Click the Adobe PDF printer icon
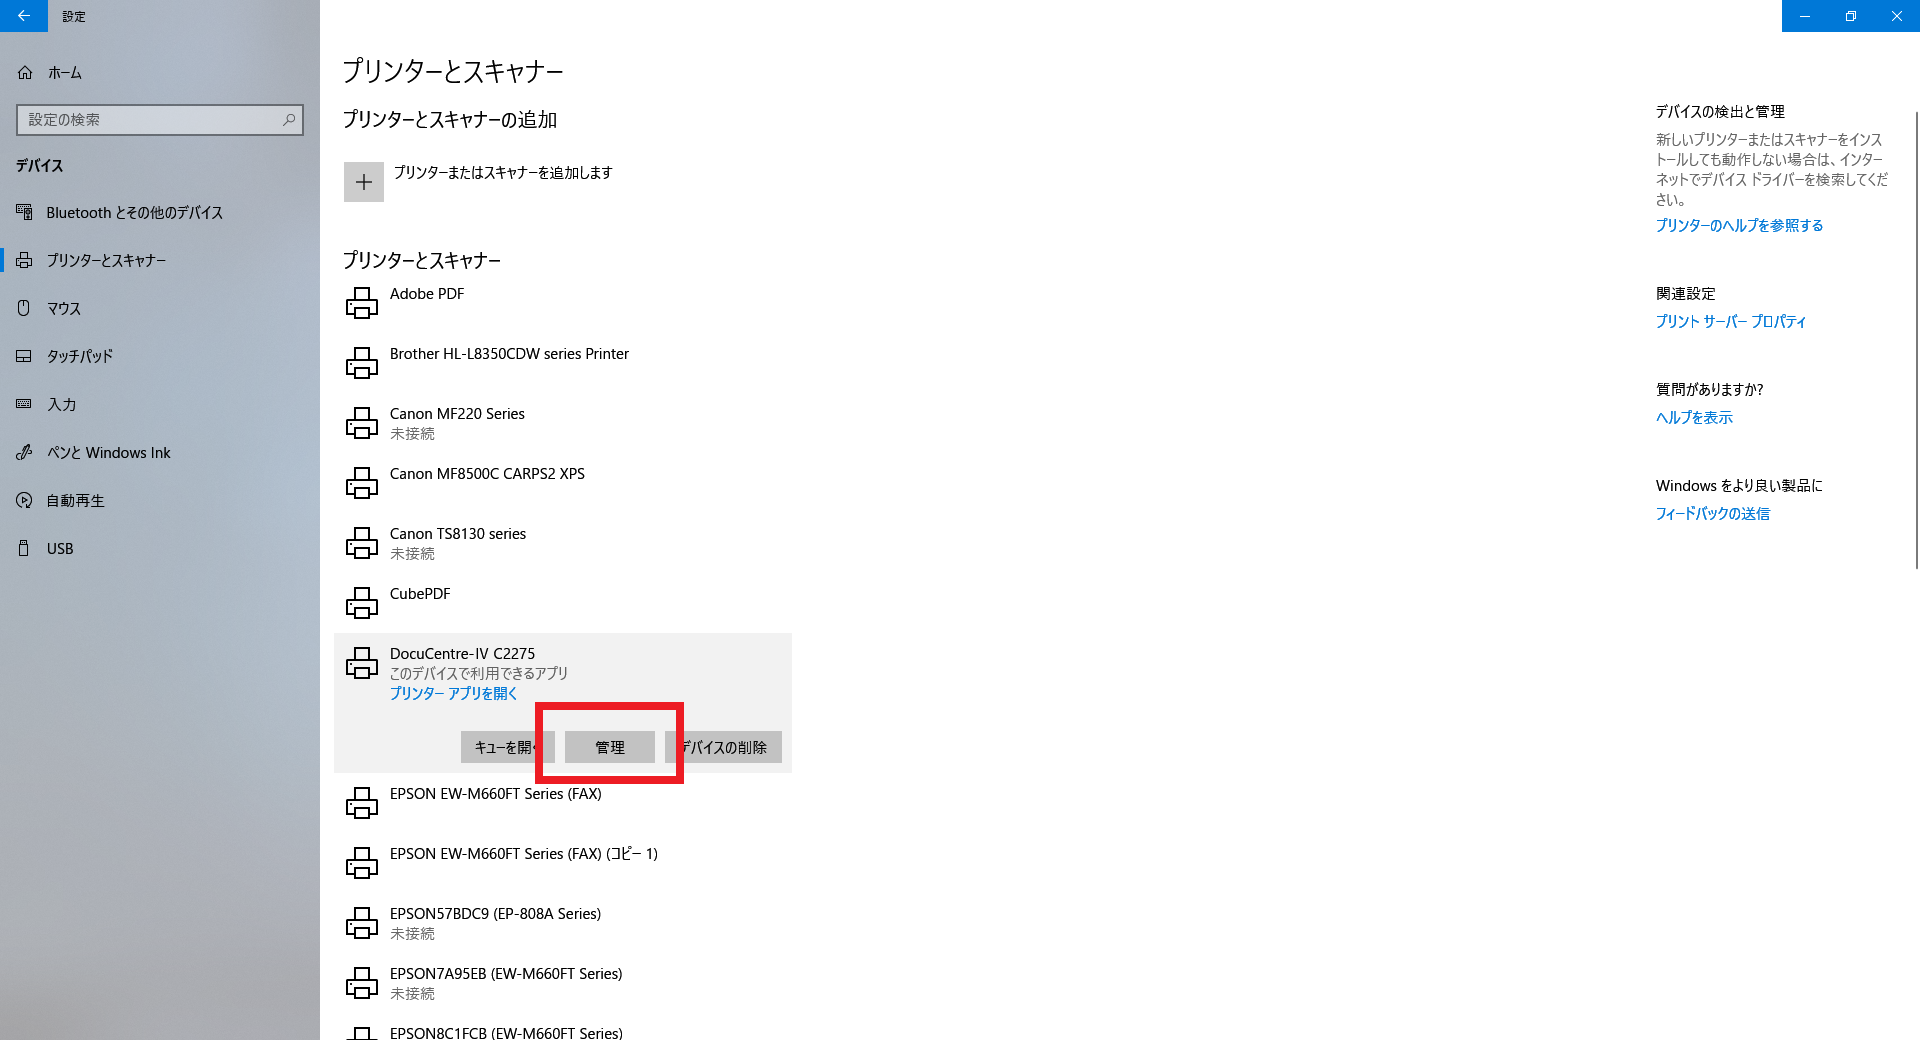The width and height of the screenshot is (1920, 1040). pos(362,303)
